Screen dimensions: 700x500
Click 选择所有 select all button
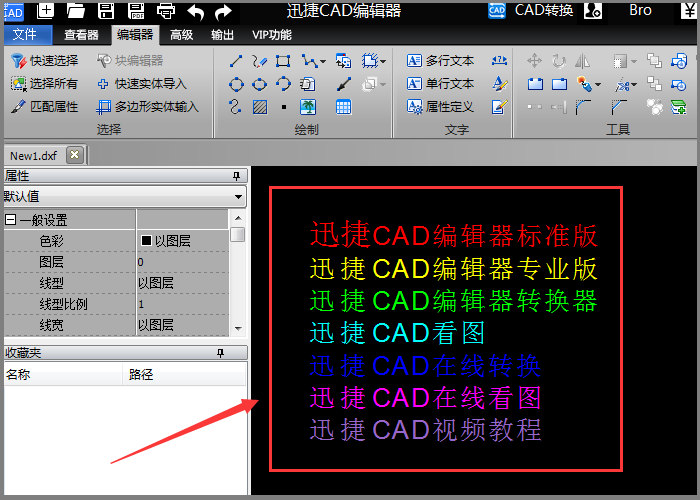coord(44,83)
